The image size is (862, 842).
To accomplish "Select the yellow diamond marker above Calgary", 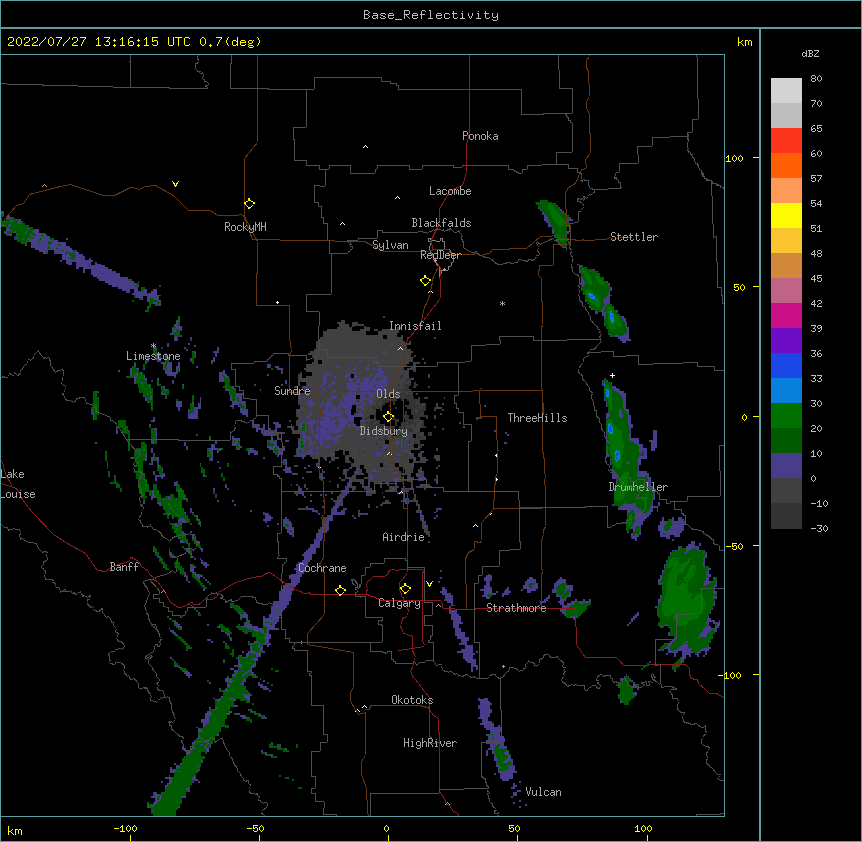I will point(406,589).
